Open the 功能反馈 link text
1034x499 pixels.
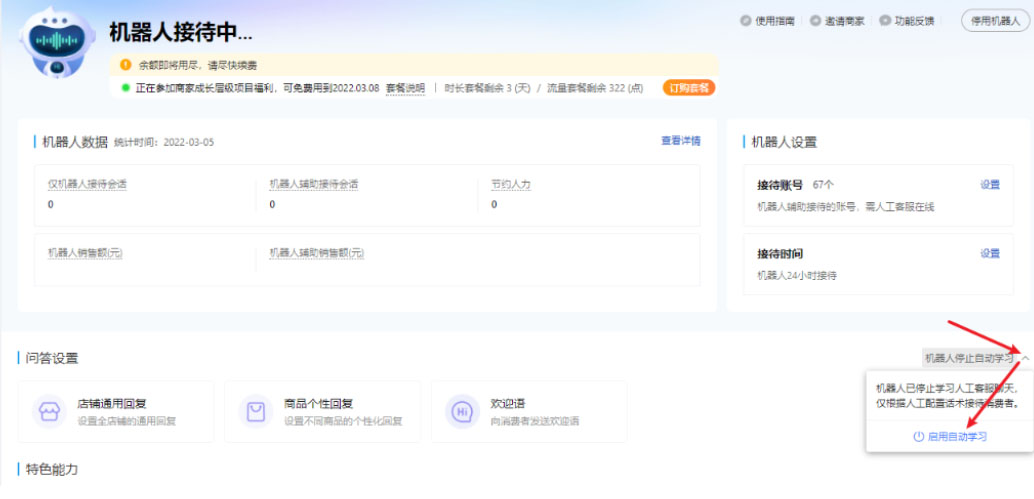915,20
